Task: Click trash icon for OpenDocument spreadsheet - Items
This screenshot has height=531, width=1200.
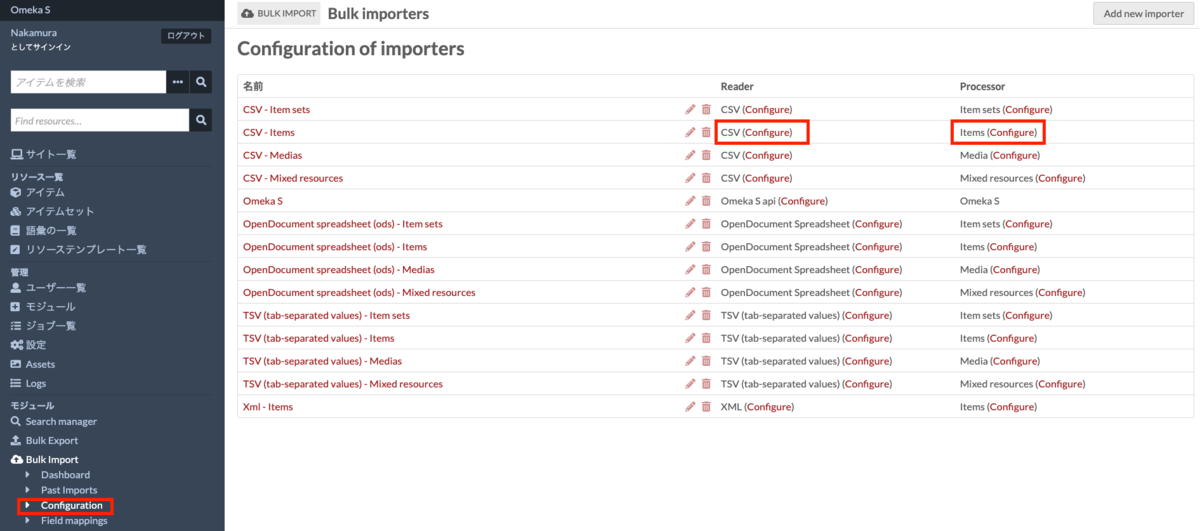Action: tap(706, 247)
